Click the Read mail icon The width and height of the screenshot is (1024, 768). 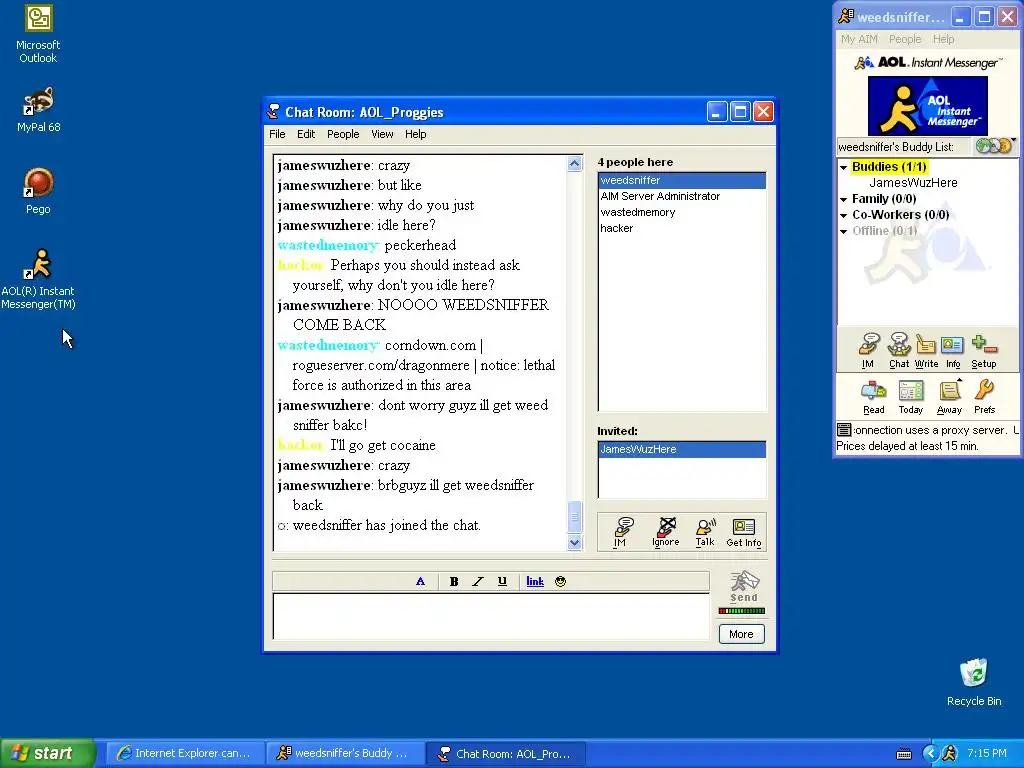click(x=874, y=397)
